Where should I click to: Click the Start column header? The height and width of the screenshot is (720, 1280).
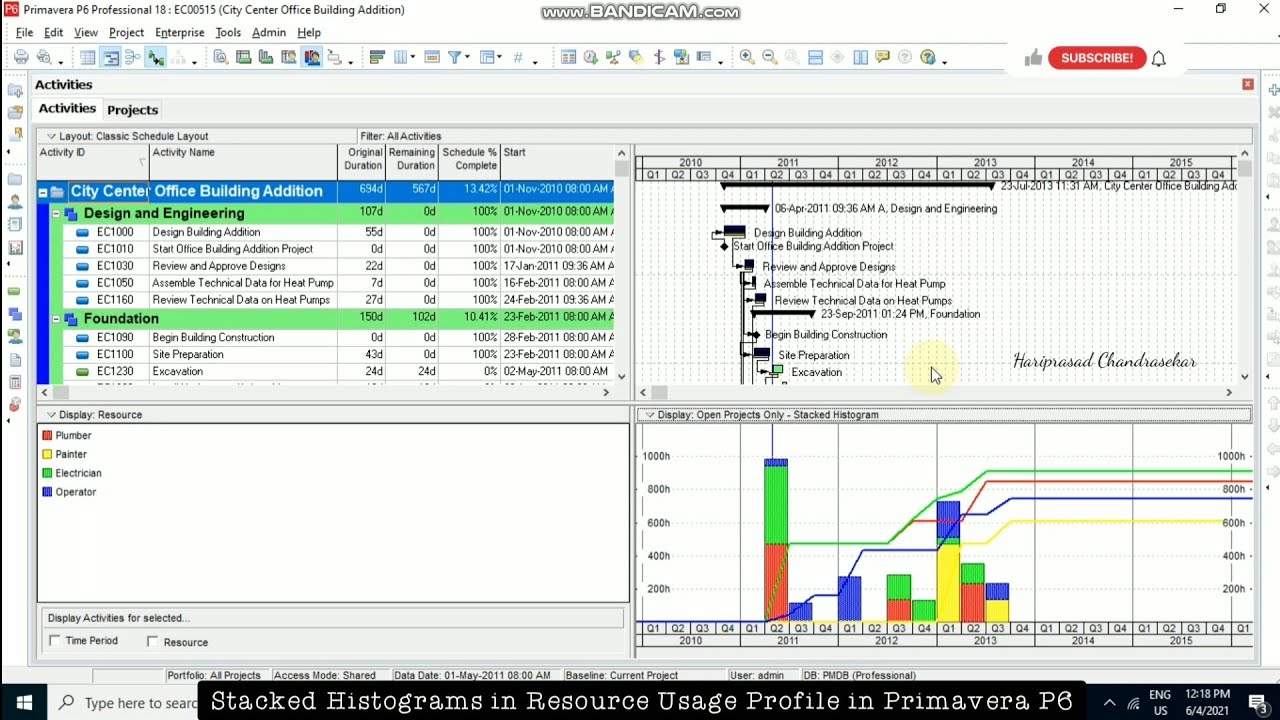tap(557, 162)
